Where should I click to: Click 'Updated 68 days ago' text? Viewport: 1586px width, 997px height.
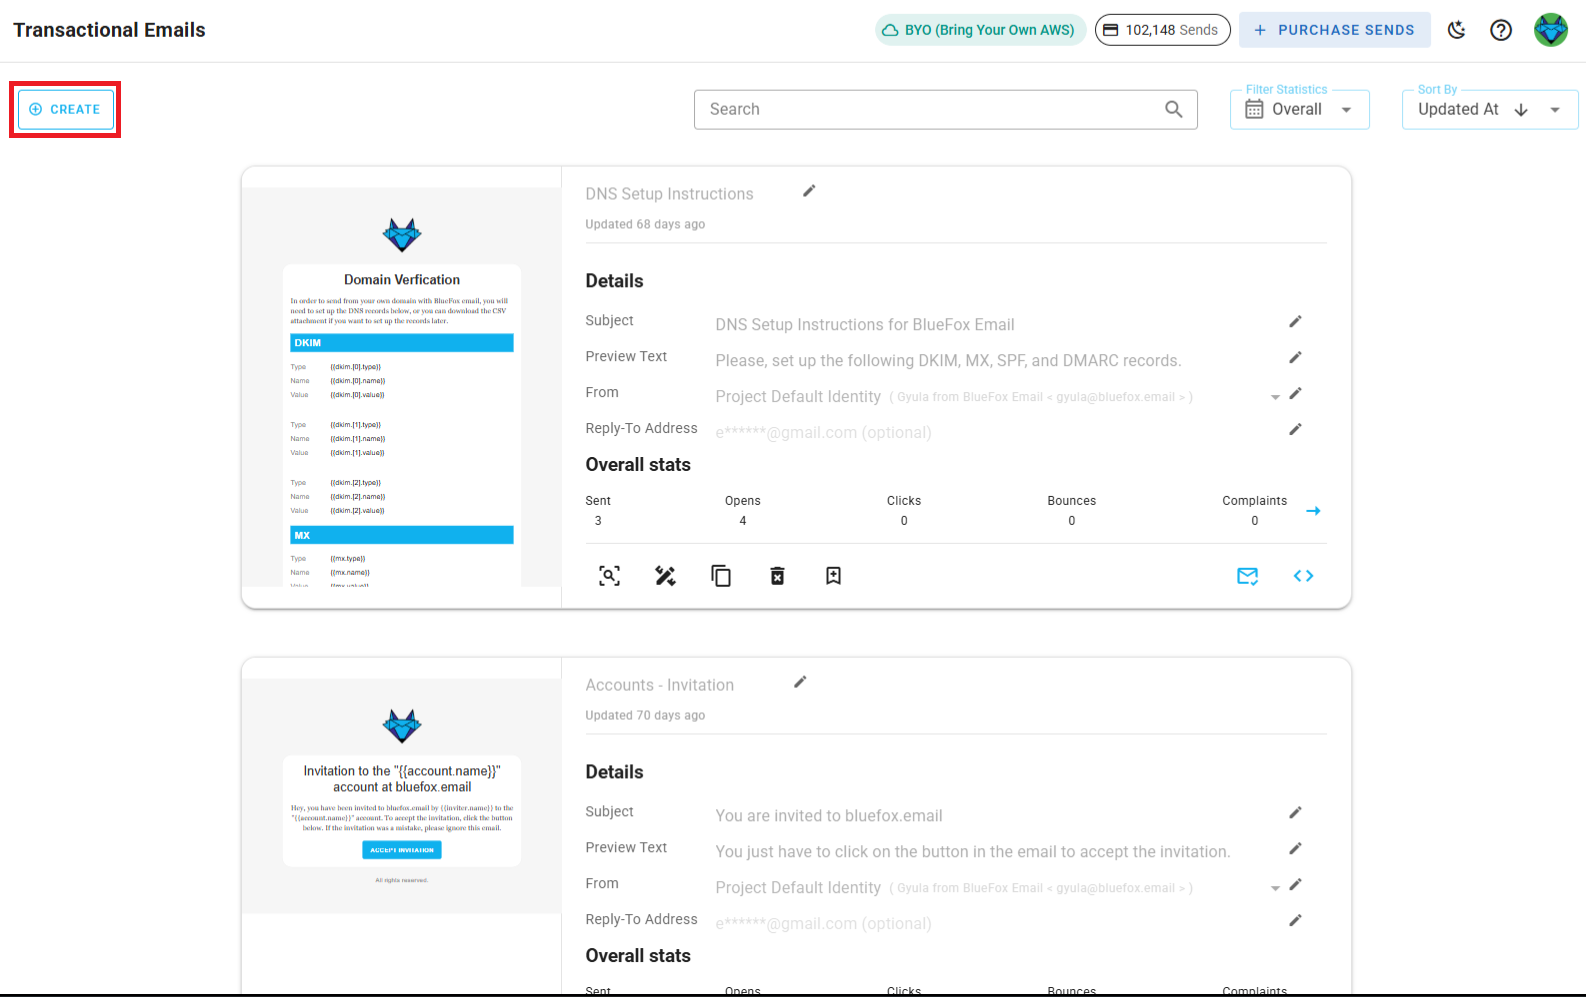[645, 224]
